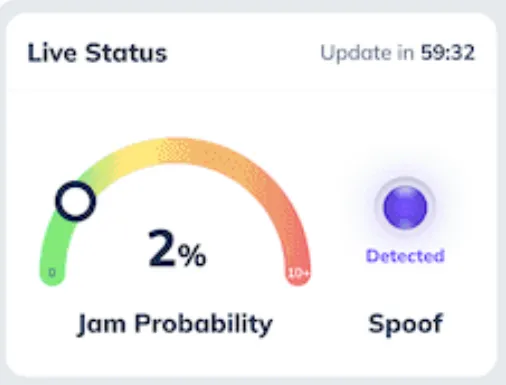This screenshot has width=506, height=385.
Task: Click the percent sign beside the 2
Action: pyautogui.click(x=192, y=256)
